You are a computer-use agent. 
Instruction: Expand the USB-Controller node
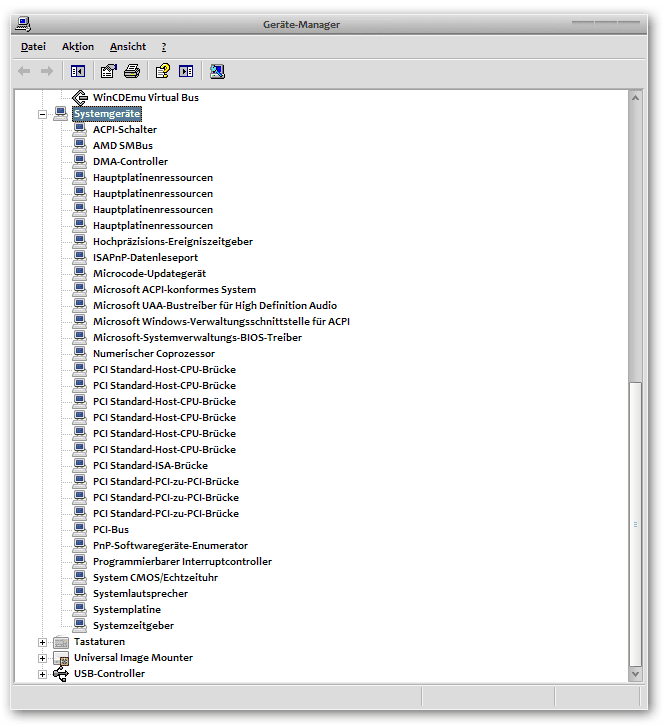click(x=42, y=674)
